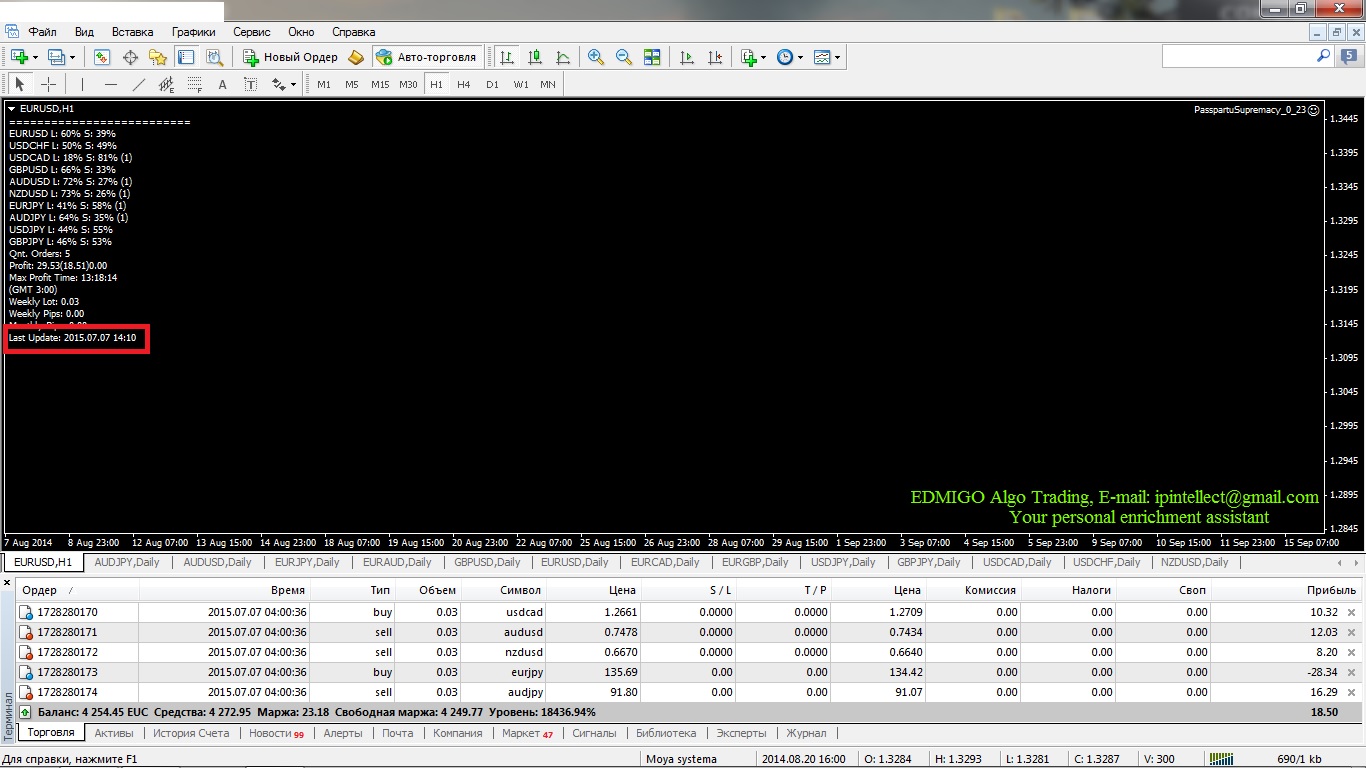
Task: Select the Trendline drawing tool
Action: click(x=139, y=84)
